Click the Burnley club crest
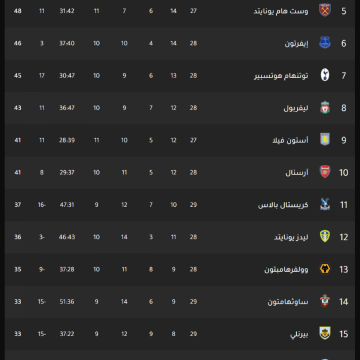Image resolution: width=360 pixels, height=360 pixels. tap(325, 334)
